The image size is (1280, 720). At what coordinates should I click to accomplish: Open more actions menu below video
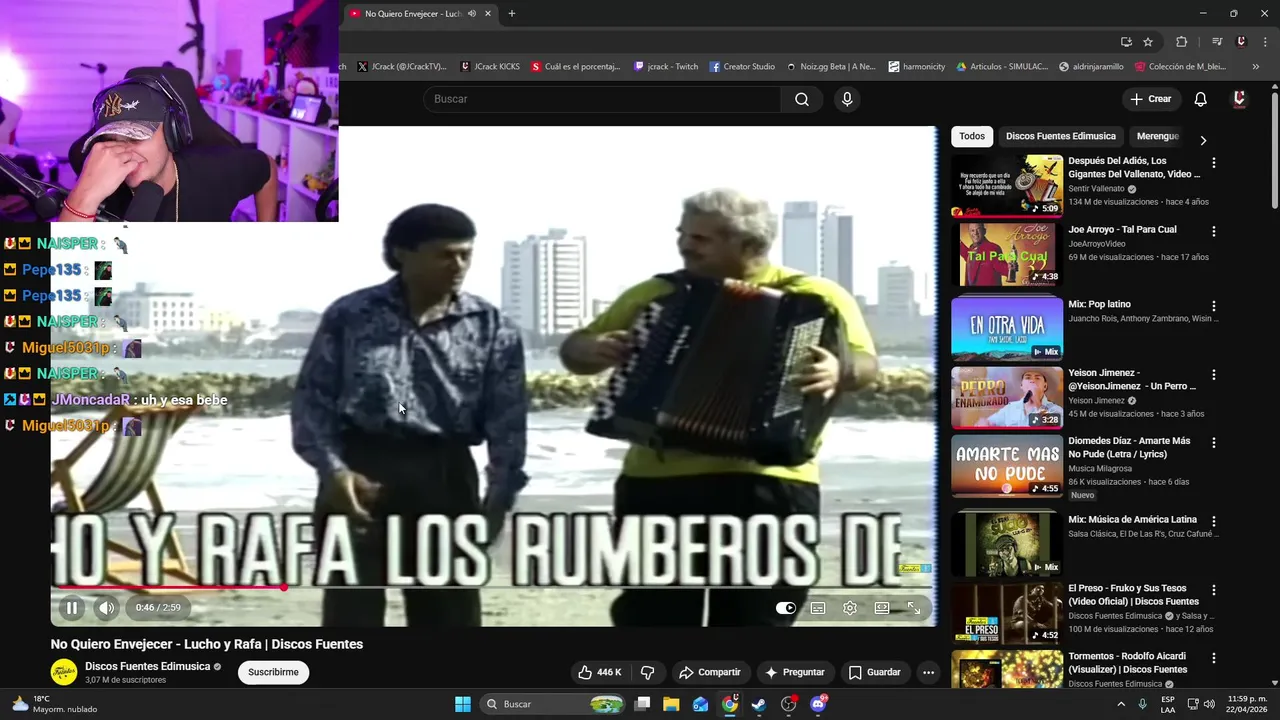click(928, 672)
